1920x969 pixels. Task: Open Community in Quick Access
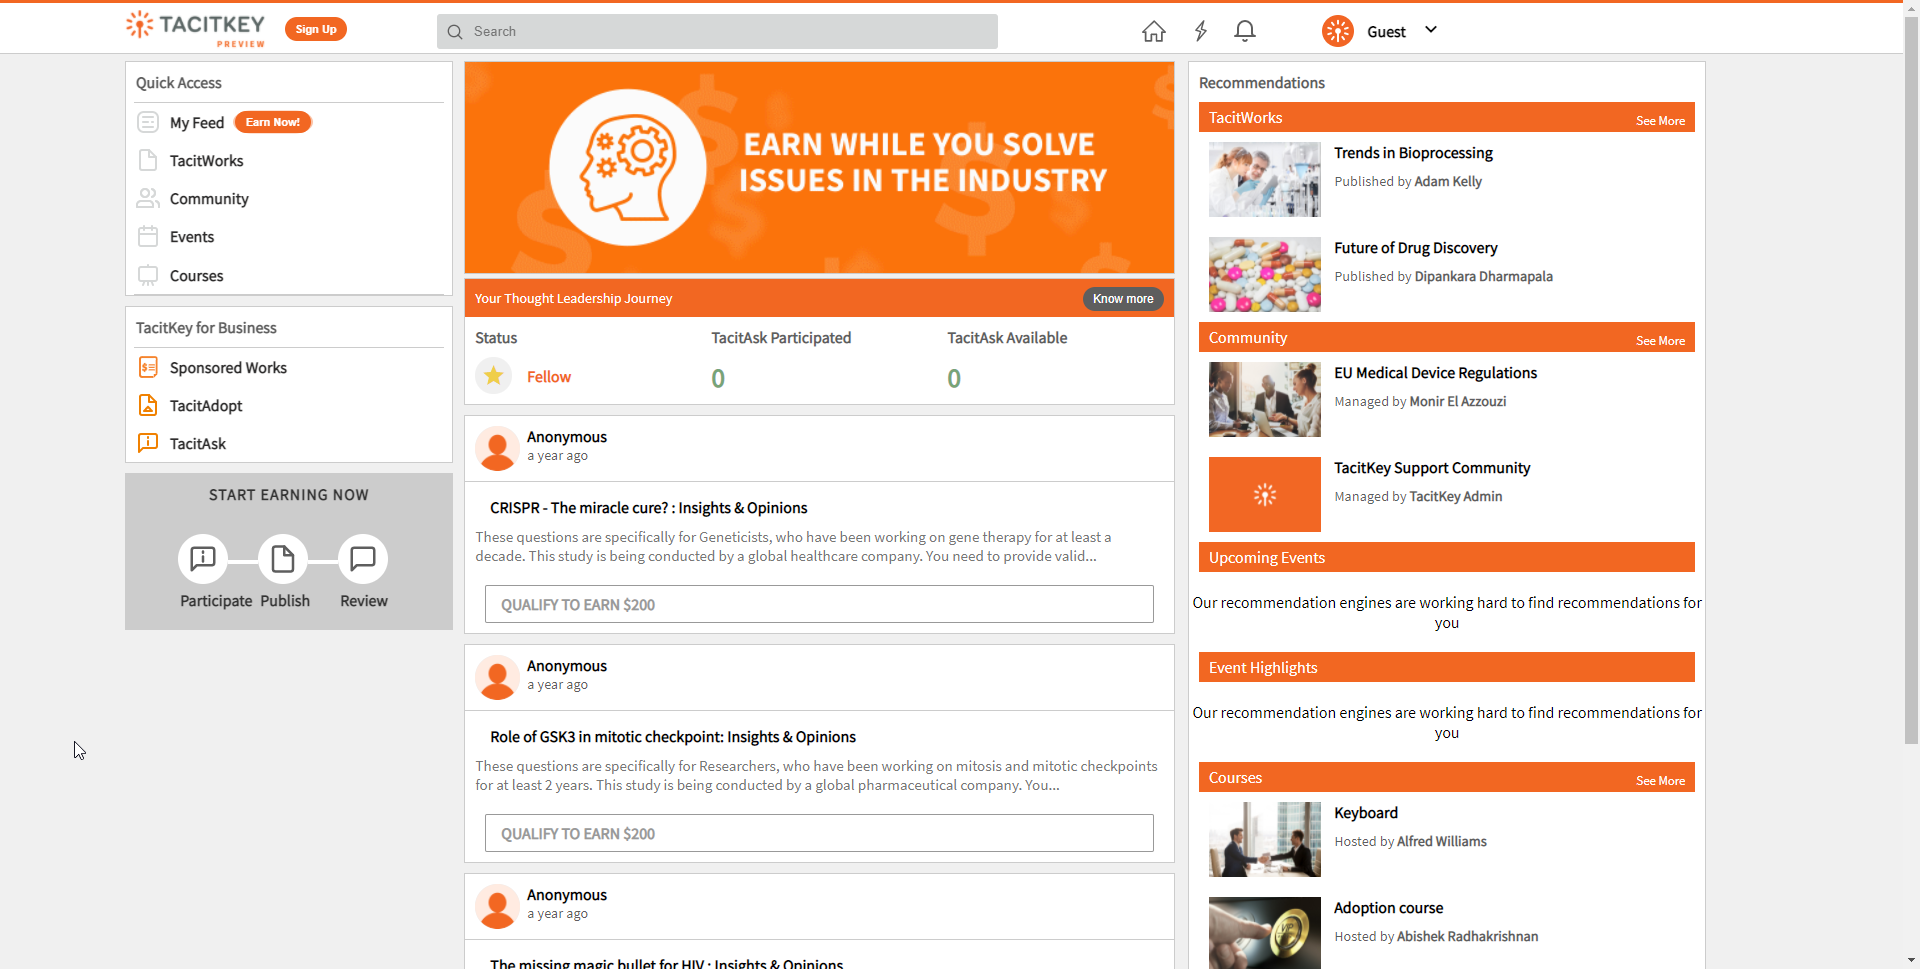[x=209, y=199]
